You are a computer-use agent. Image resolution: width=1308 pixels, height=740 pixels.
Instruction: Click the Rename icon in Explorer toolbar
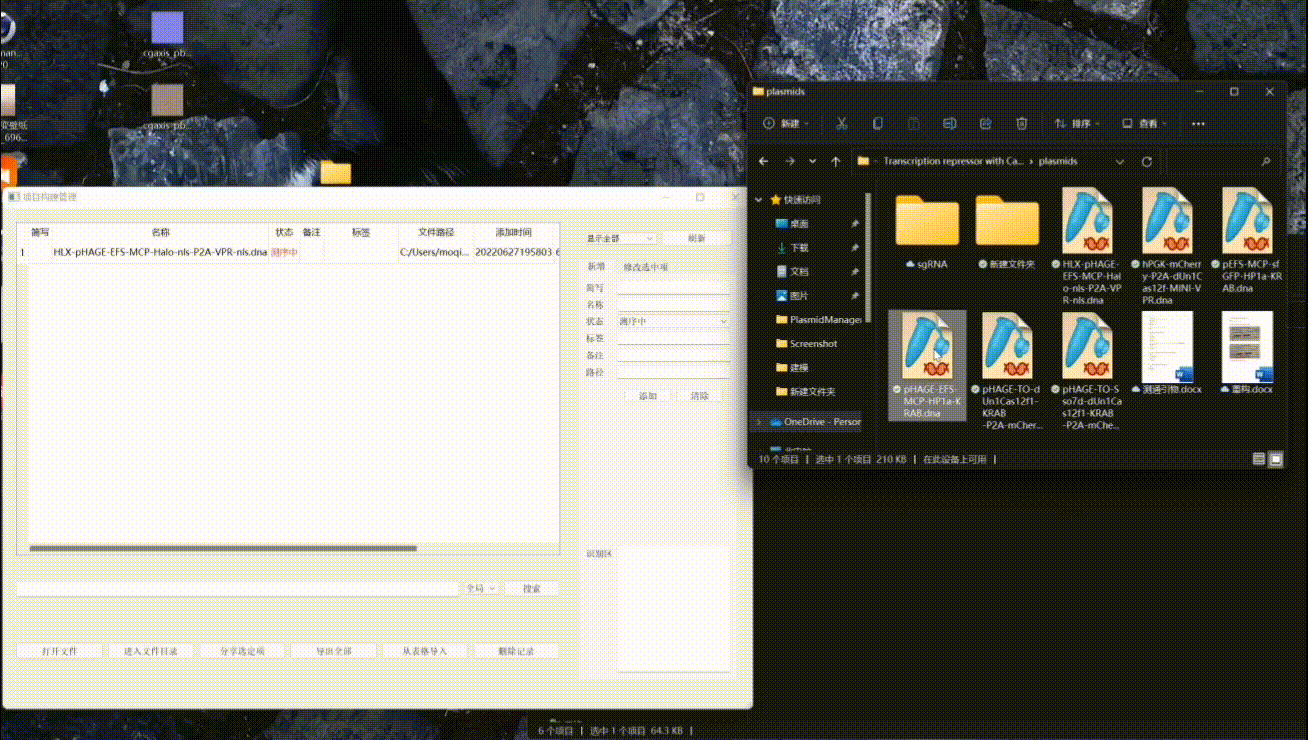[949, 123]
